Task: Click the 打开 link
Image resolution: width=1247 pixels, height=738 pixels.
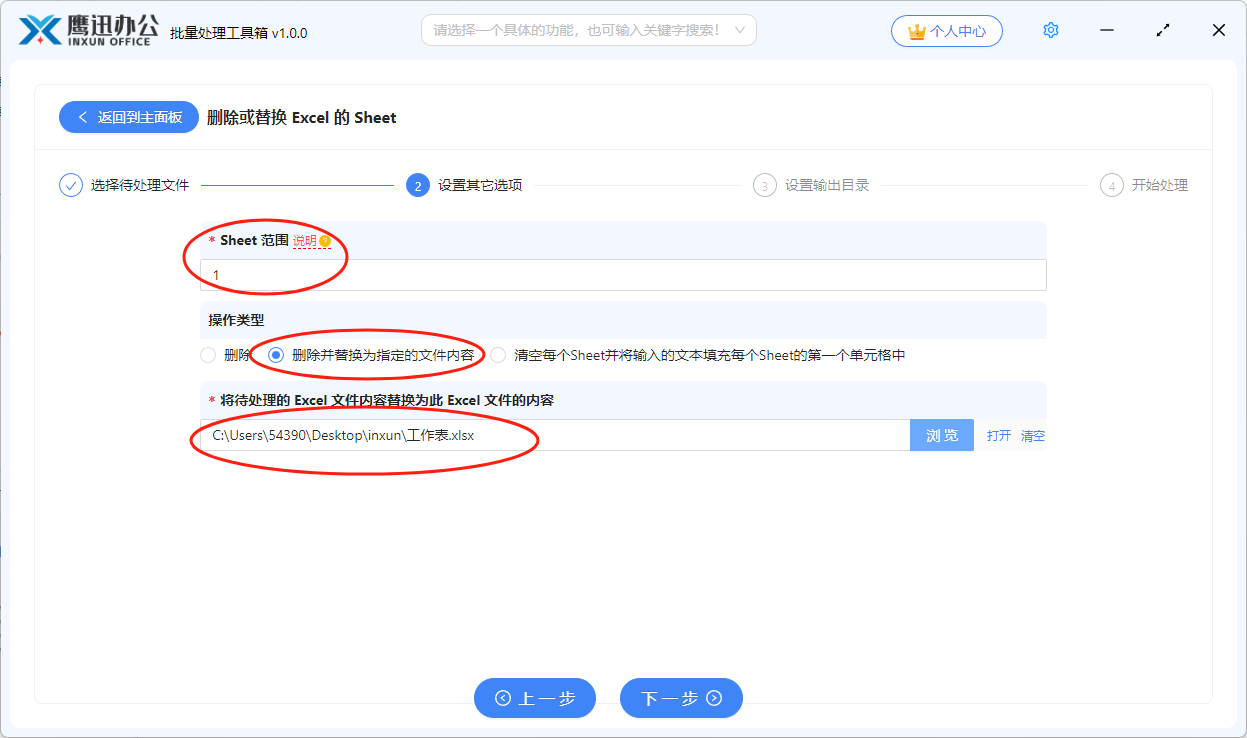Action: tap(999, 436)
